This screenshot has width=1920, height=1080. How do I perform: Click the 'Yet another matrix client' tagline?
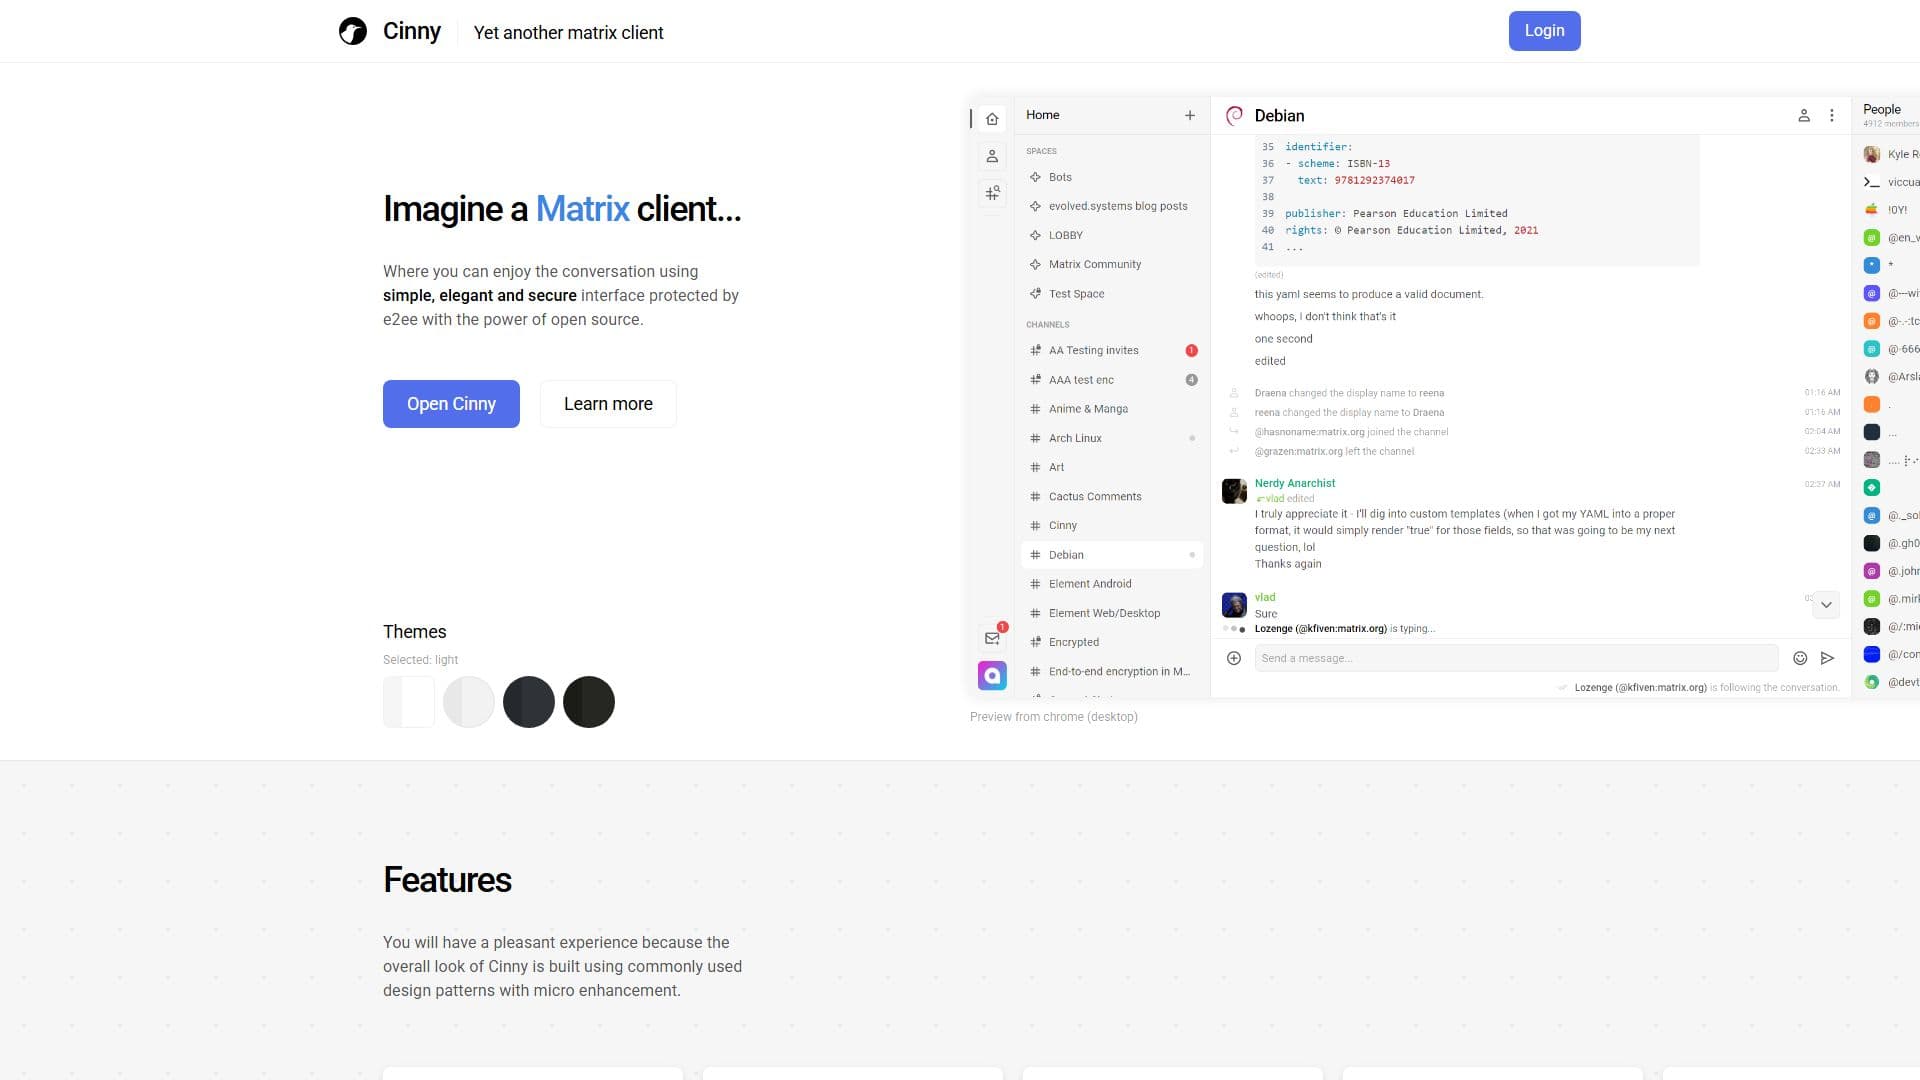568,32
